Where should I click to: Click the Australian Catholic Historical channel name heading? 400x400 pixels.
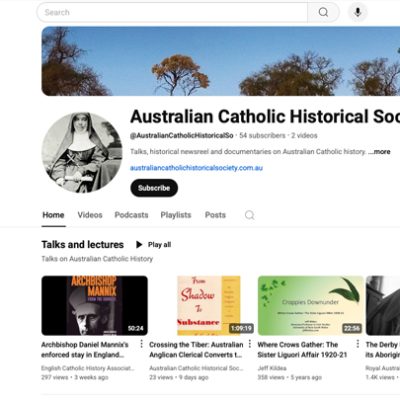coord(265,117)
